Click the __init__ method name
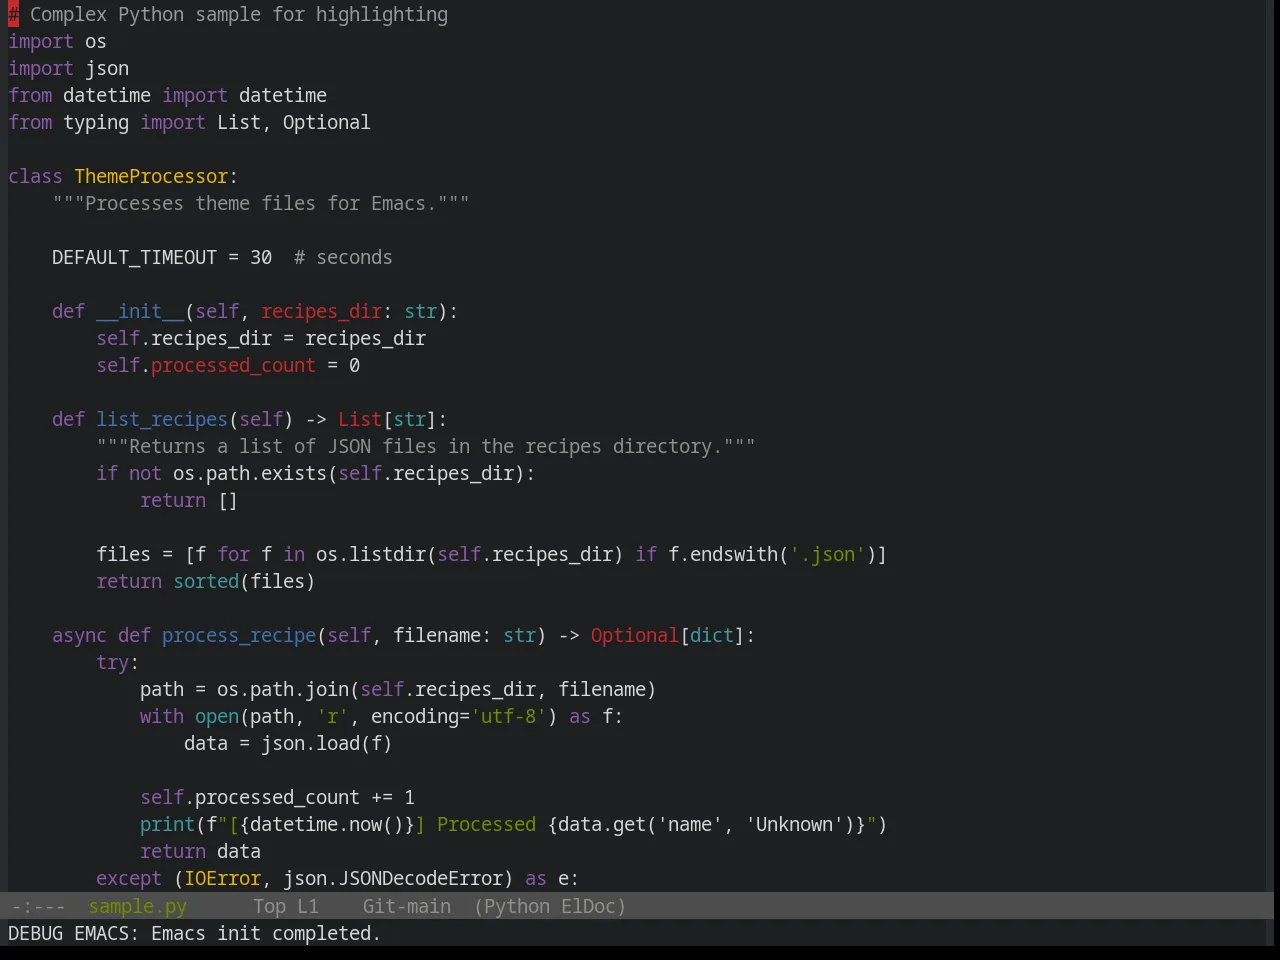Image resolution: width=1280 pixels, height=960 pixels. click(x=140, y=311)
